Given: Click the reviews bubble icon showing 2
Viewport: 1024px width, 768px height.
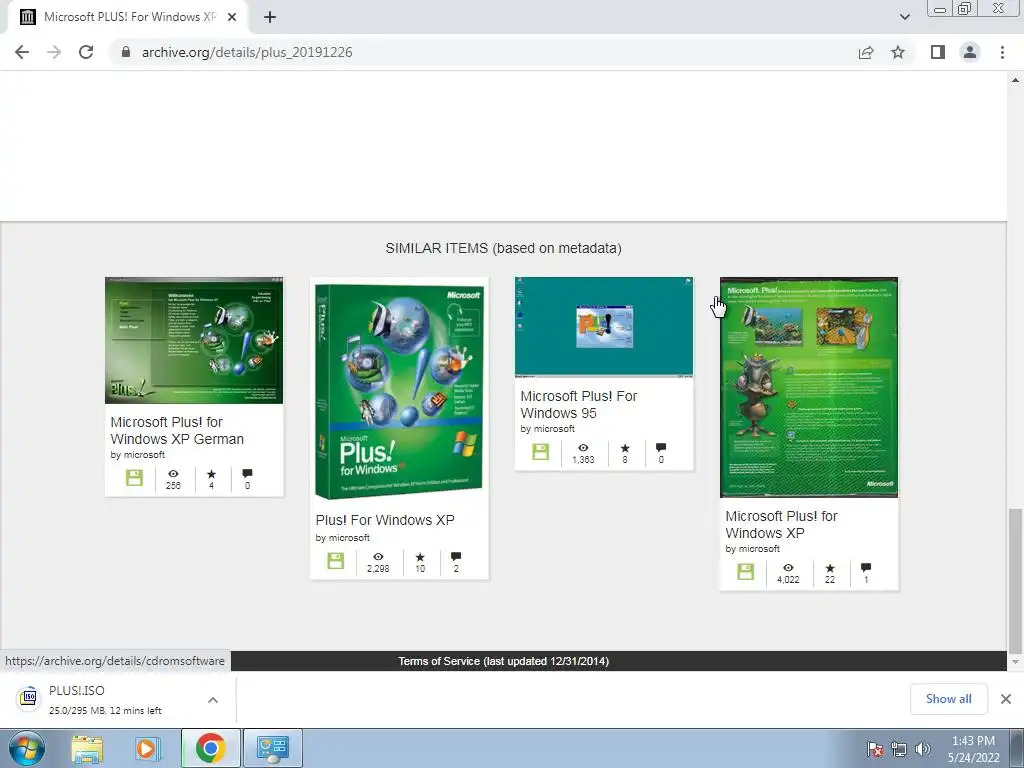Looking at the screenshot, I should [456, 557].
